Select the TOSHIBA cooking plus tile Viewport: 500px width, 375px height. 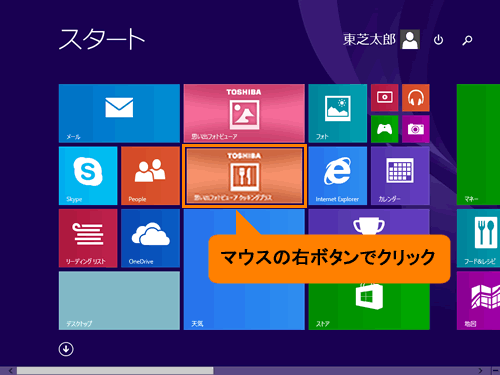pyautogui.click(x=244, y=176)
